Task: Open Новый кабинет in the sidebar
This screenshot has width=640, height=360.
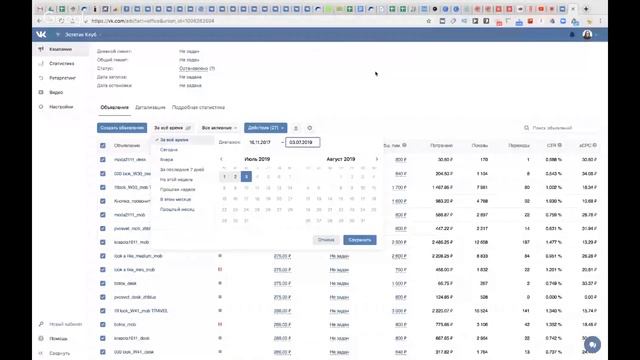Action: (x=65, y=324)
